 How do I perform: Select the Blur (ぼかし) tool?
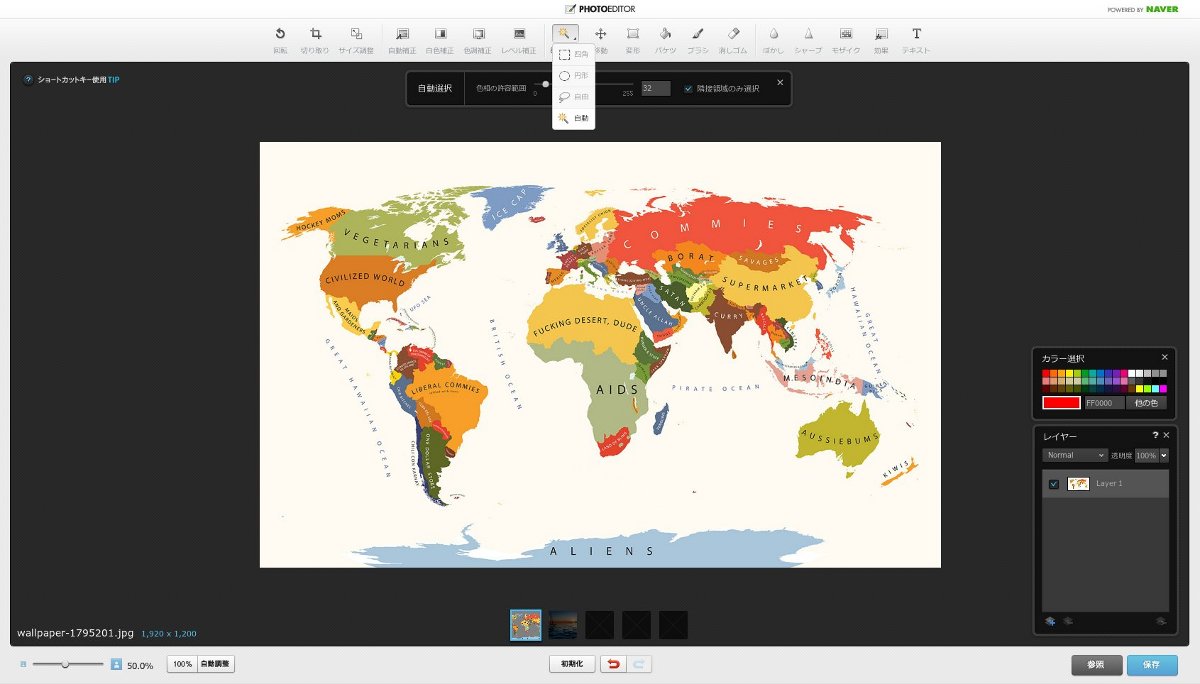click(773, 39)
